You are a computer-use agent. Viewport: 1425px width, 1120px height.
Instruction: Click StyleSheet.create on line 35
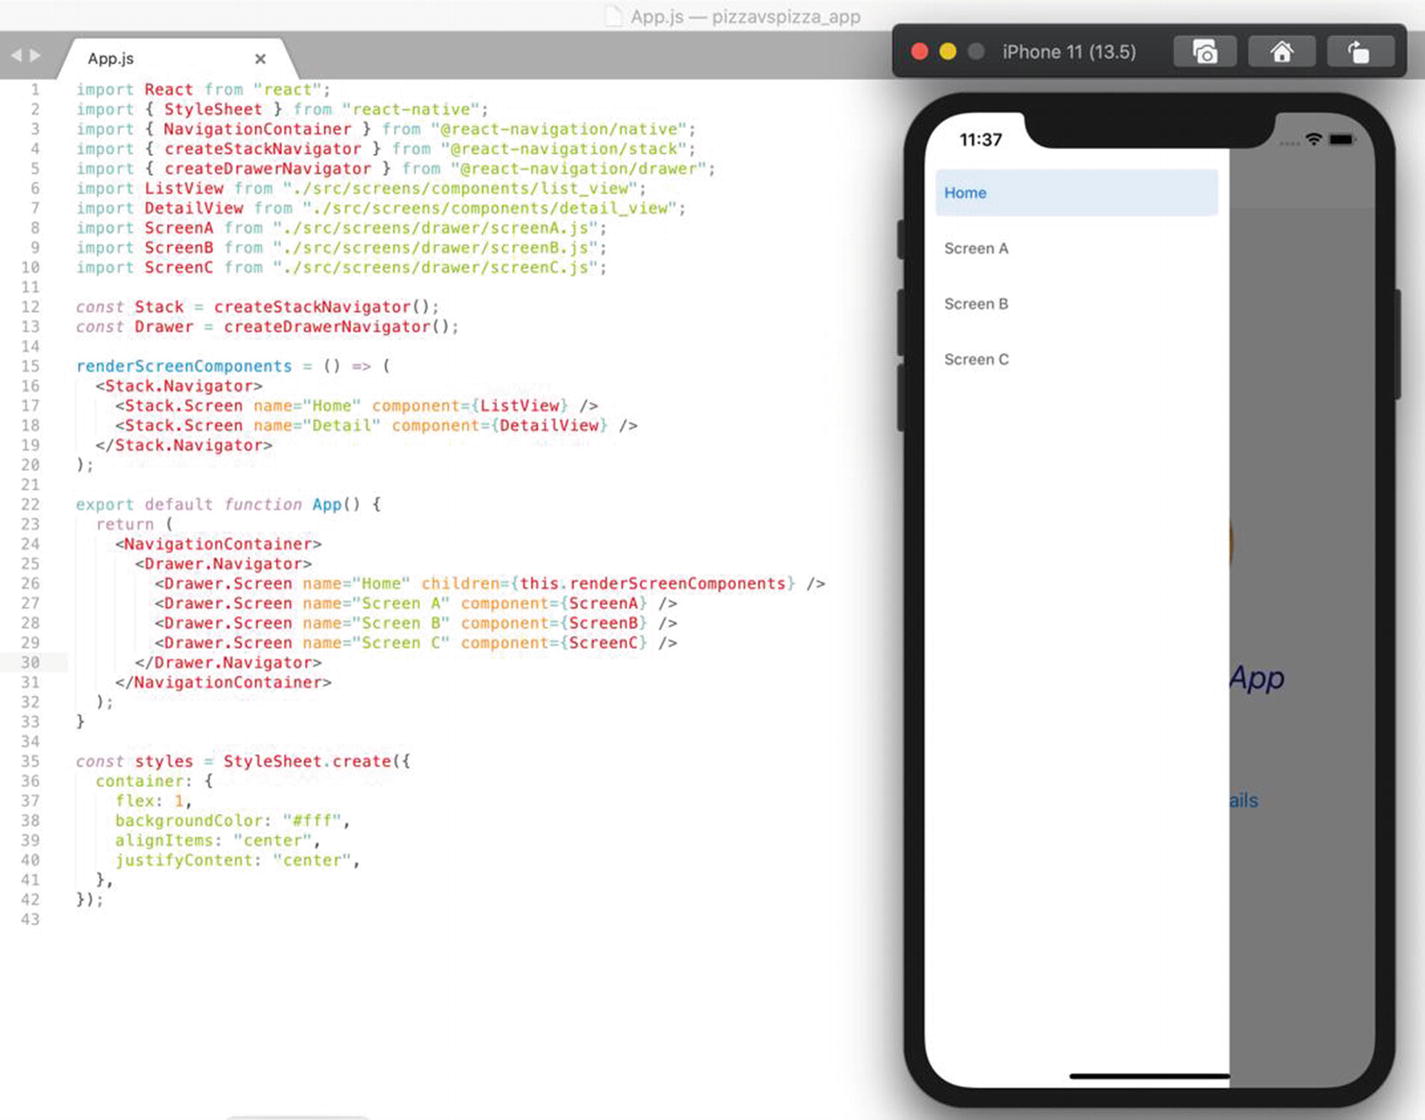pyautogui.click(x=307, y=761)
